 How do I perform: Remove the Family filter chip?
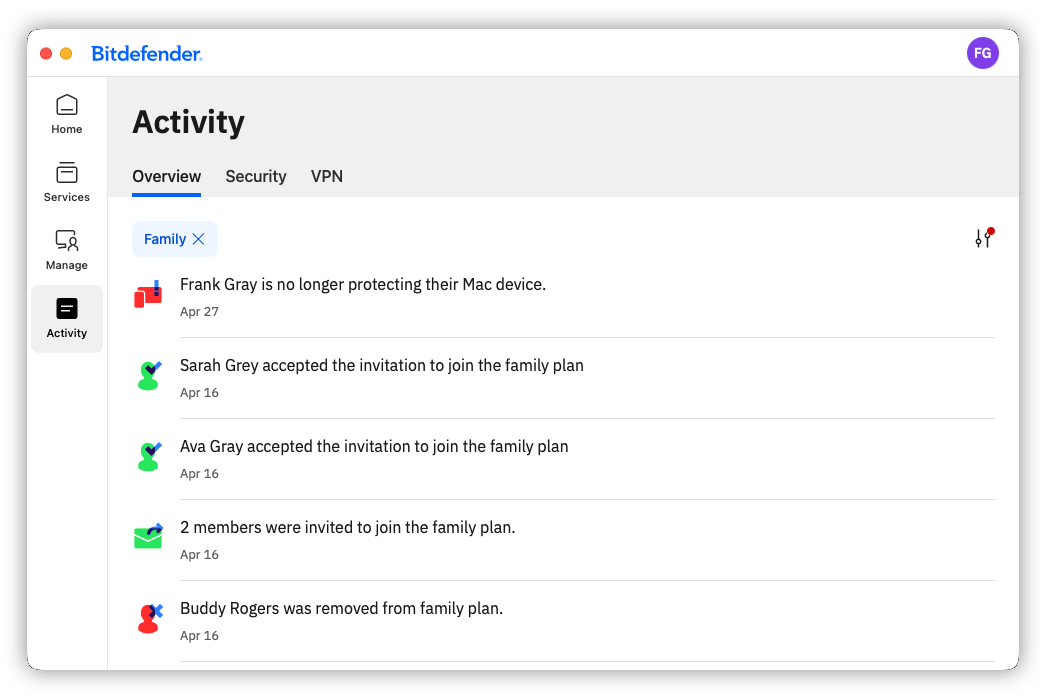pos(199,239)
